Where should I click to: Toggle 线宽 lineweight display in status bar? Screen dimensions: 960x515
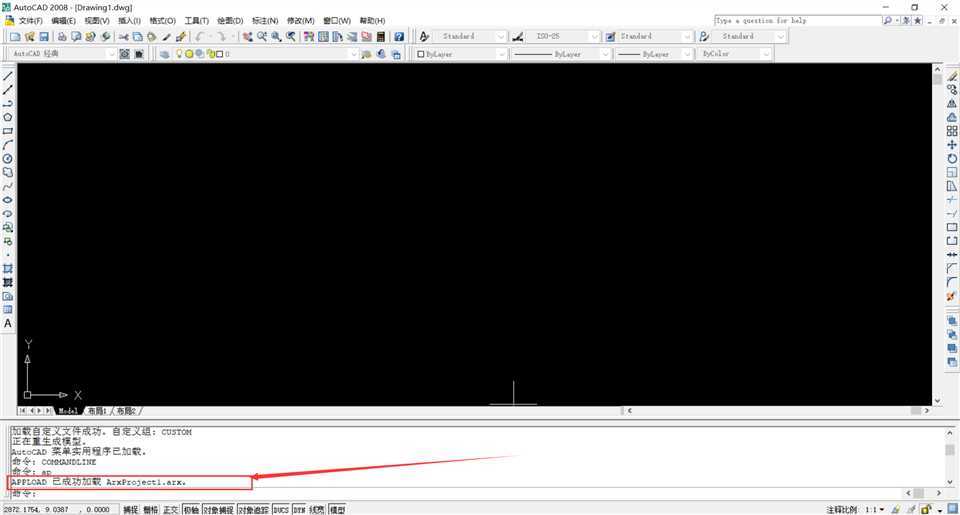[x=317, y=509]
